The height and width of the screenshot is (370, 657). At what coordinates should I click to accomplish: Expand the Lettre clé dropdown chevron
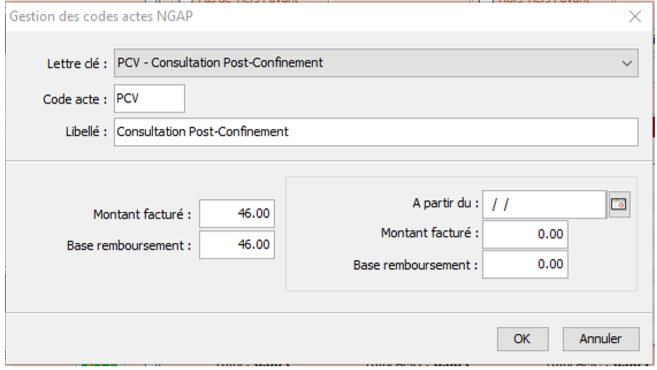click(x=627, y=63)
